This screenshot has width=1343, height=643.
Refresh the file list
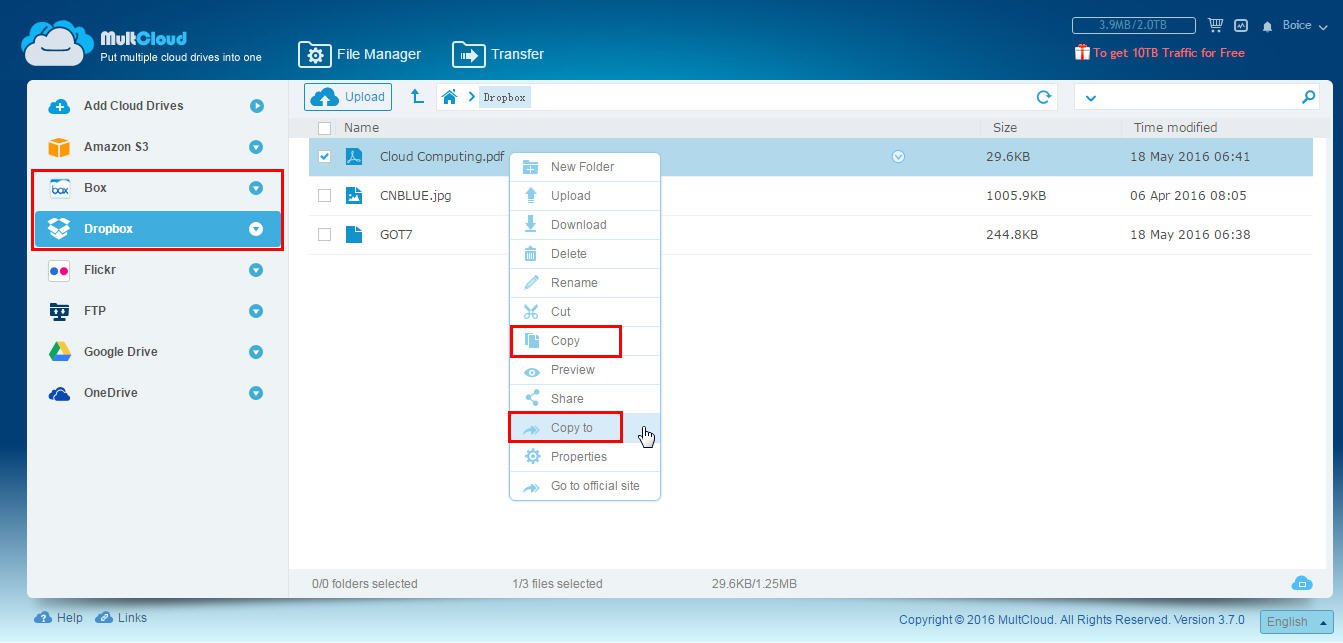(1044, 97)
